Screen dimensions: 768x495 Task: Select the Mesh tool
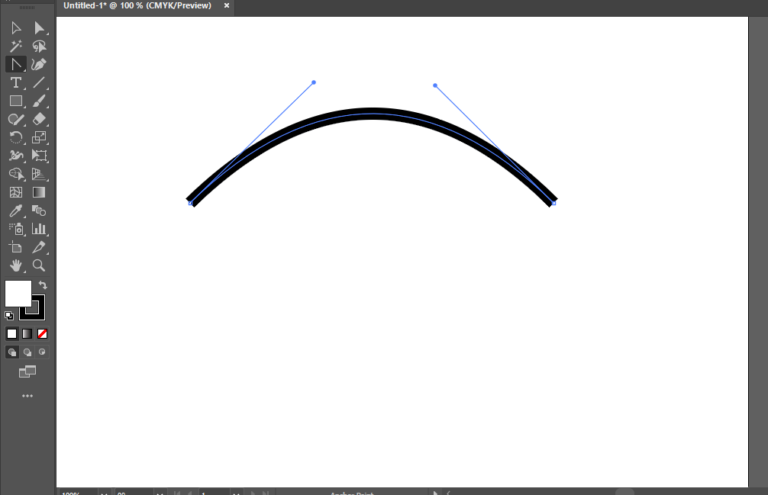coord(16,192)
